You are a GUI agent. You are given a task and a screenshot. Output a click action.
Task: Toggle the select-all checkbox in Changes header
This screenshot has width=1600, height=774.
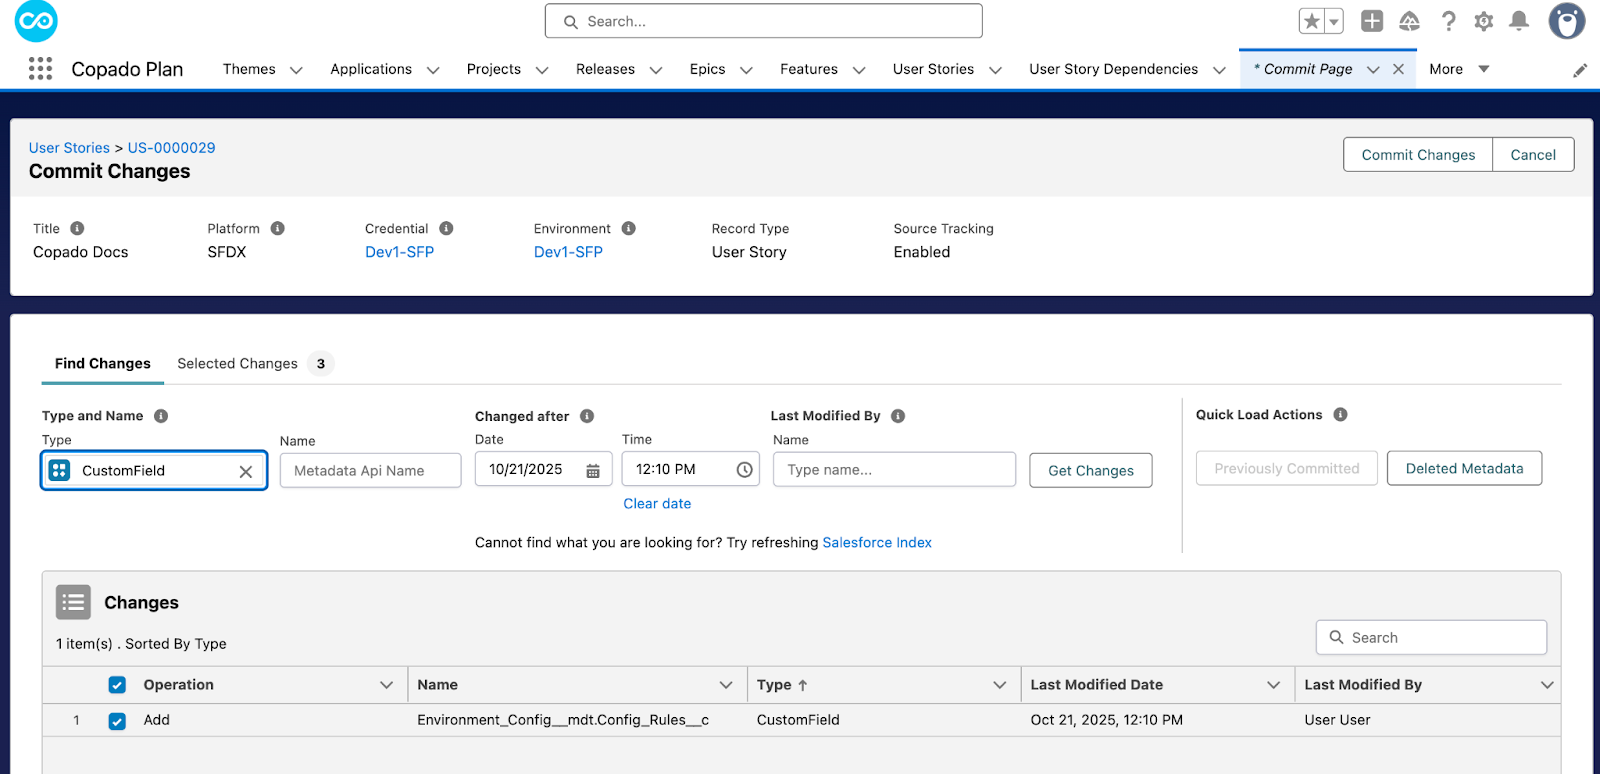click(x=117, y=685)
